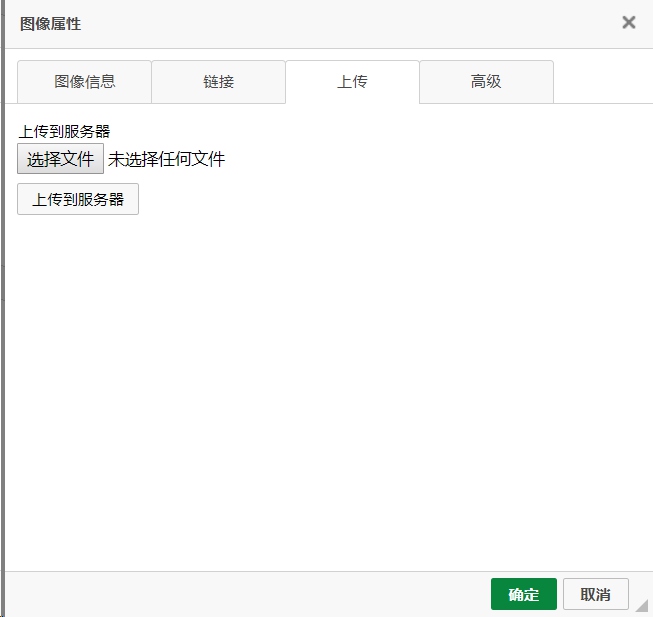Confirm with the green 确定 button
The image size is (653, 617).
tap(523, 594)
